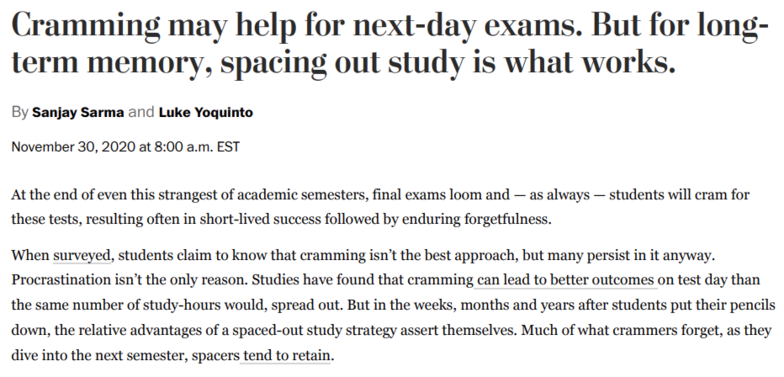Follow the 'surveyed' hyperlink
Screen dimensions: 784x377
(x=82, y=256)
